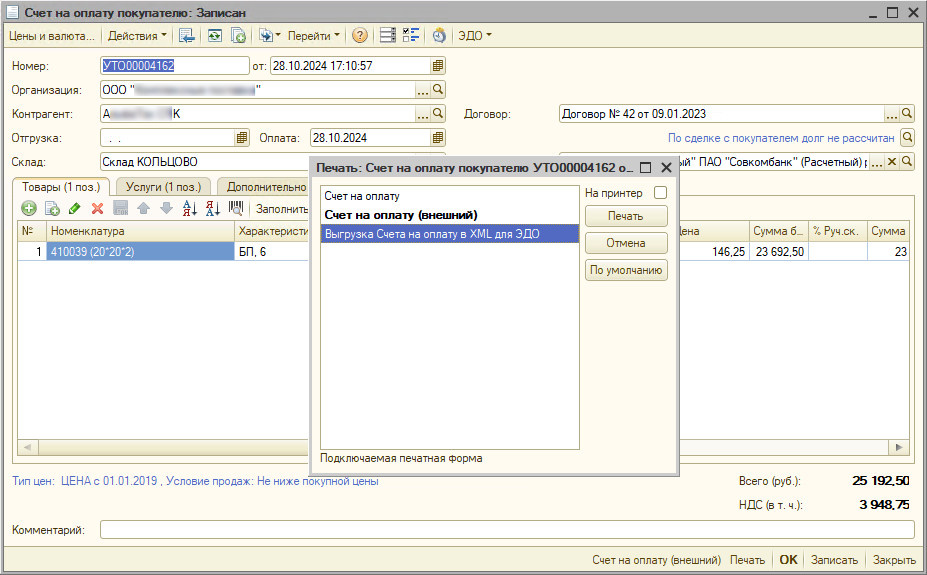927x575 pixels.
Task: Click the Печать button in the dialog
Action: 626,216
